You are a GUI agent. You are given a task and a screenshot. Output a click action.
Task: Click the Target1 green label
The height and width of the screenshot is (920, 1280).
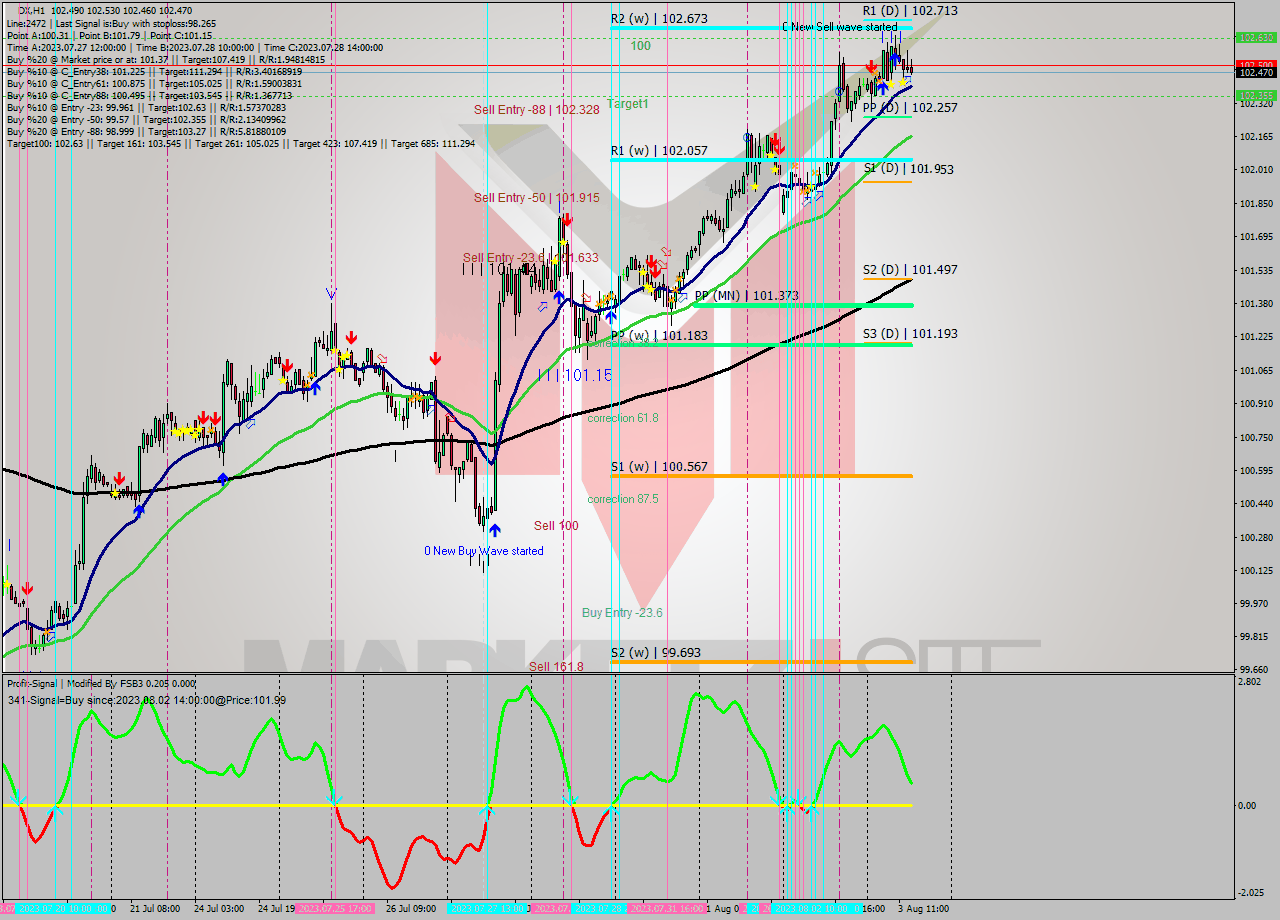point(627,103)
